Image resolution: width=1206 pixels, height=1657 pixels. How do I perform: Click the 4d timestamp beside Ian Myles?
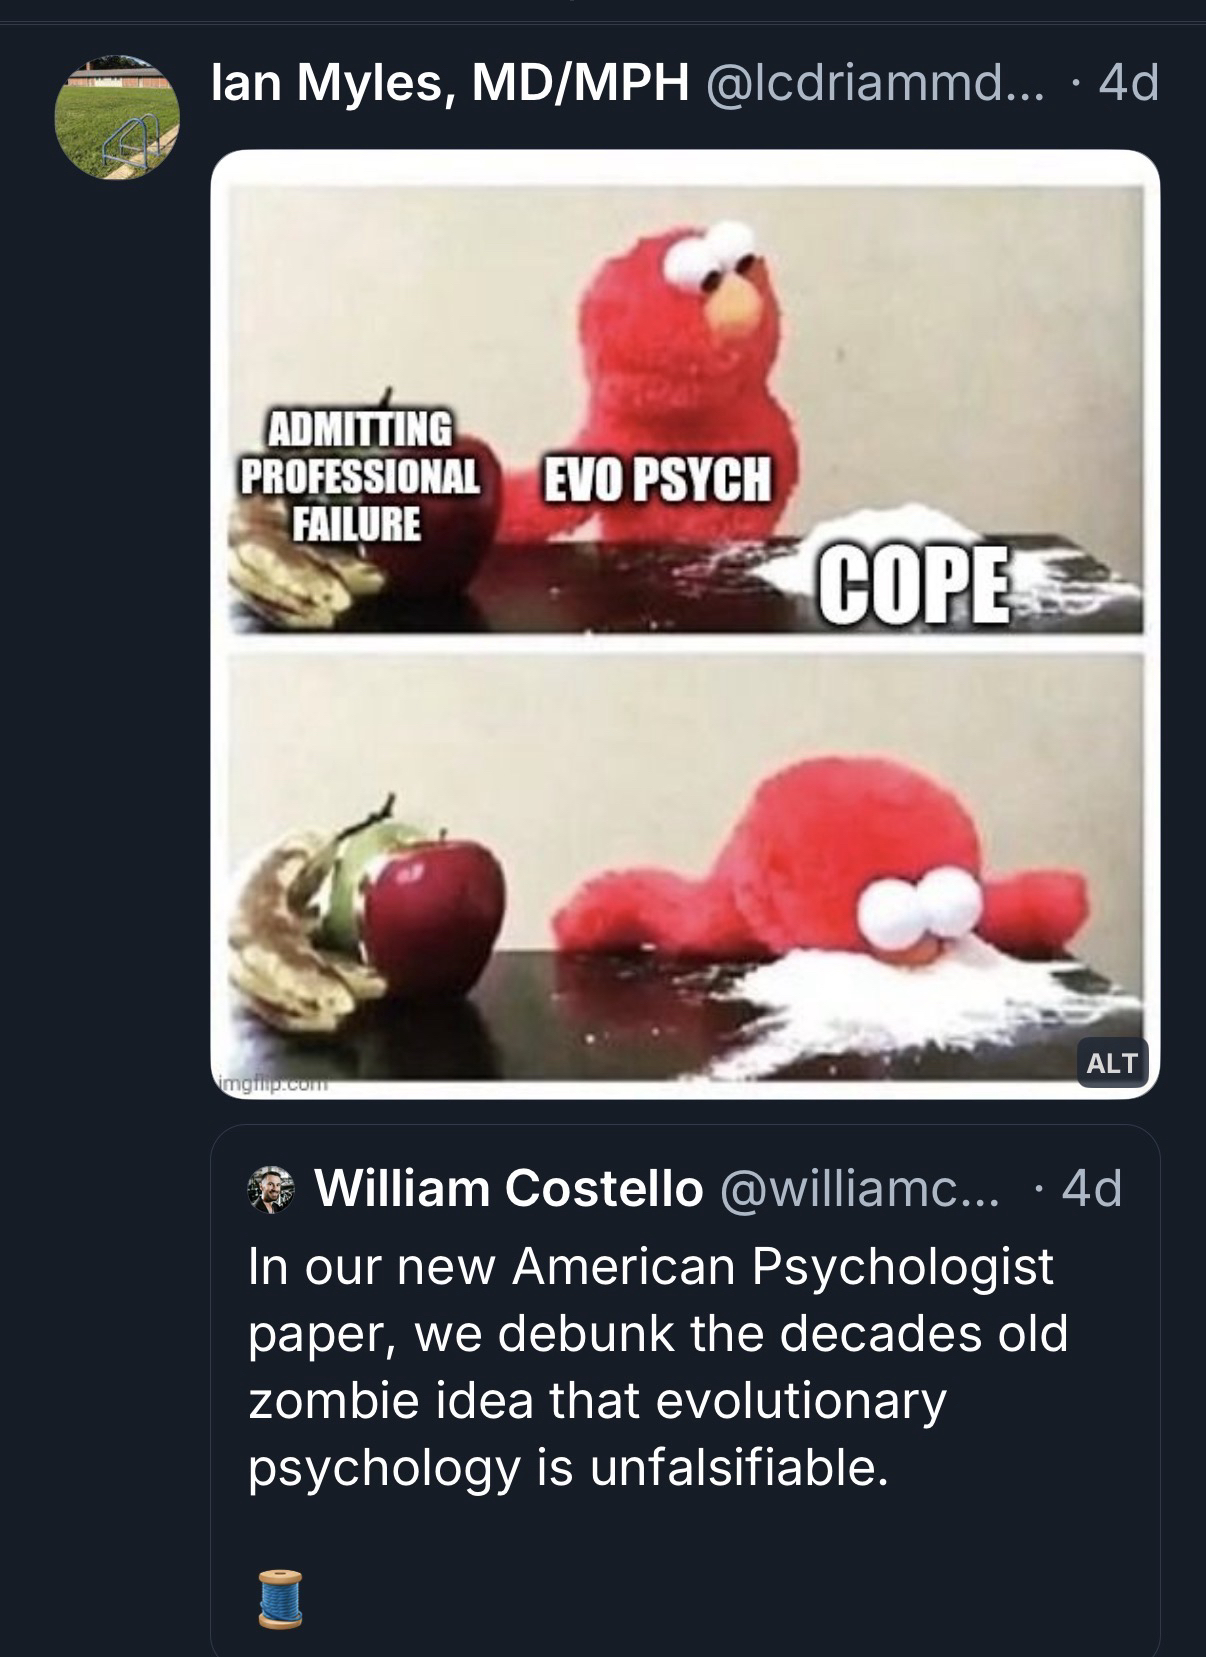coord(1128,82)
